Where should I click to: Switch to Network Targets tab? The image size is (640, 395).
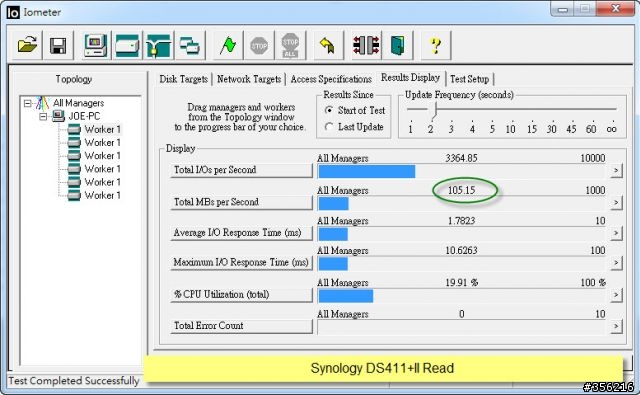[x=249, y=79]
